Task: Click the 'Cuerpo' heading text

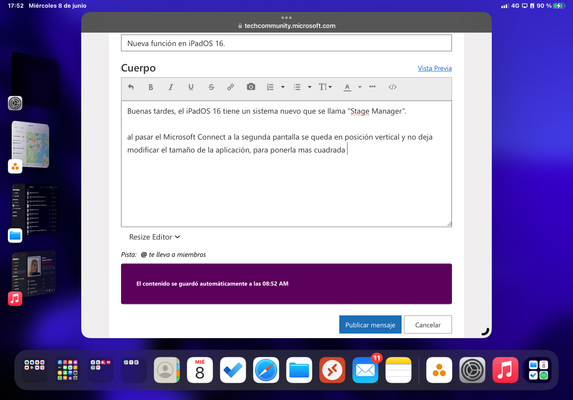Action: [138, 68]
